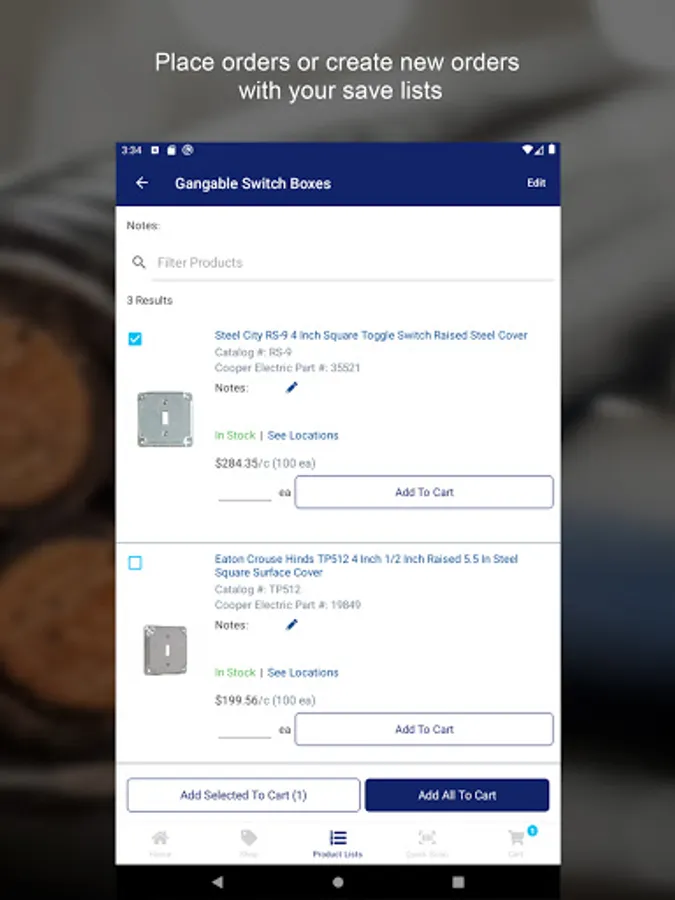The width and height of the screenshot is (675, 900).
Task: Focus the Filter Products field
Action: point(352,263)
